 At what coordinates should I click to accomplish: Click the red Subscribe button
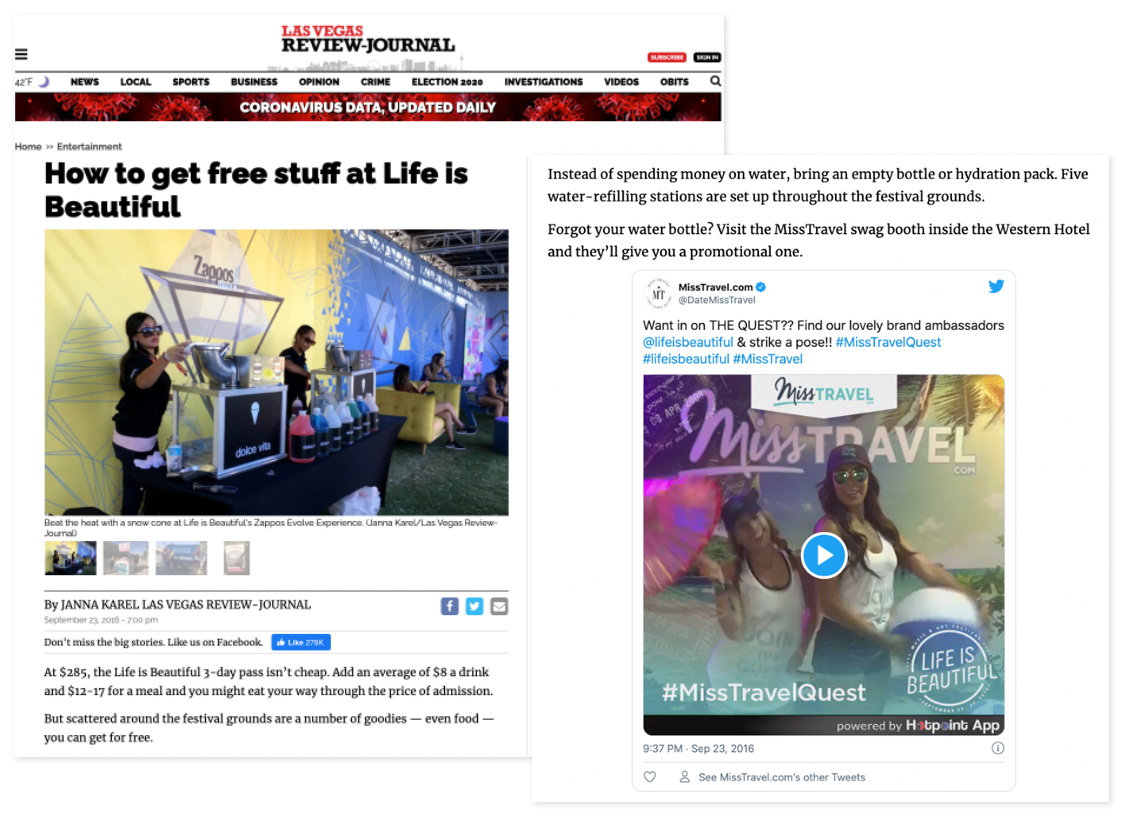[667, 57]
